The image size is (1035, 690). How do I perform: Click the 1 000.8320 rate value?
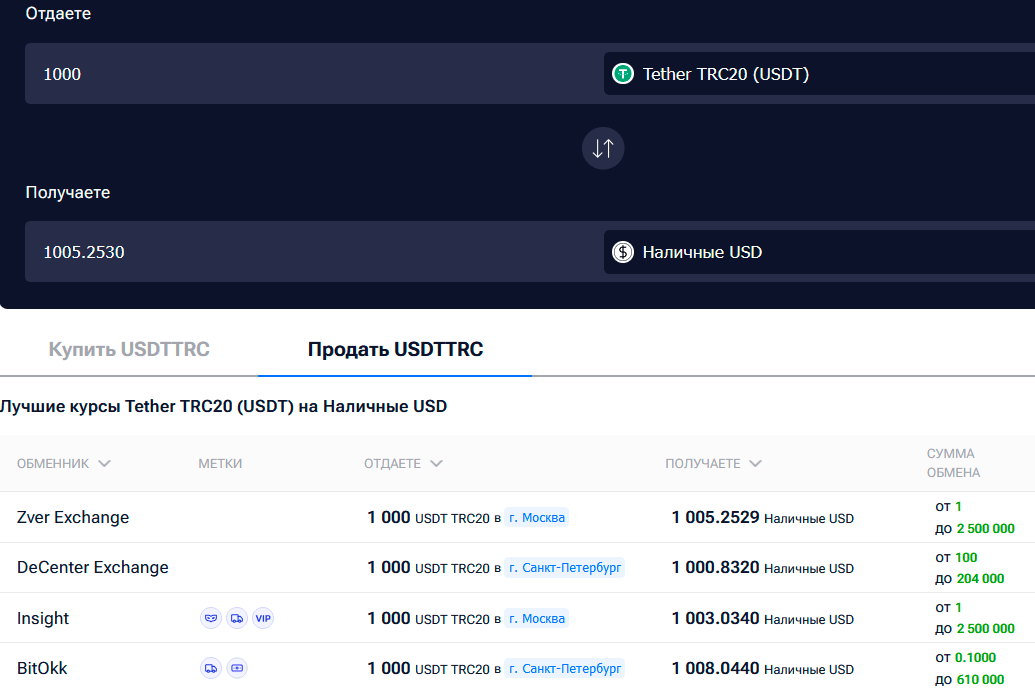pyautogui.click(x=716, y=567)
